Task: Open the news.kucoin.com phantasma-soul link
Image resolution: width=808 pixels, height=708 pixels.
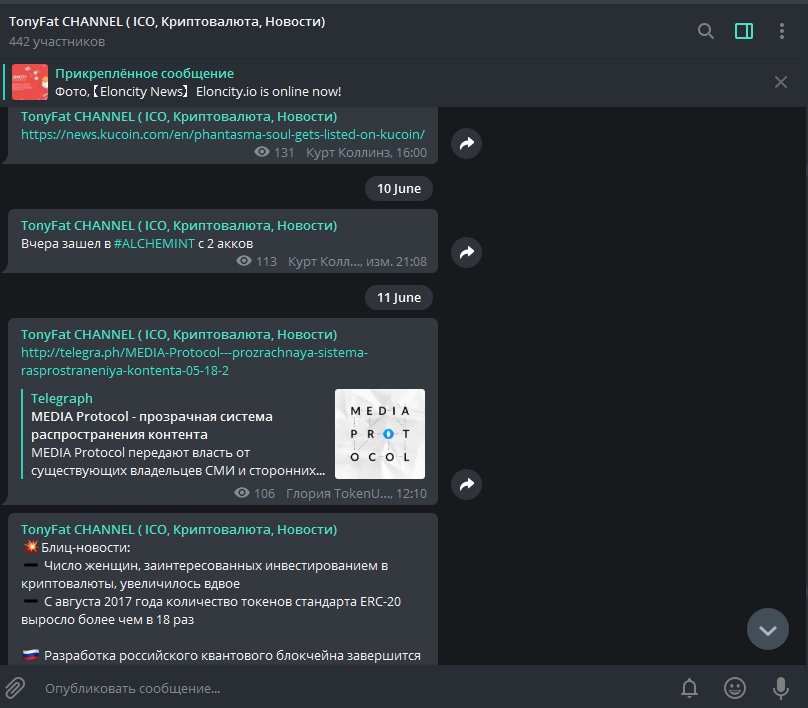Action: pos(223,134)
